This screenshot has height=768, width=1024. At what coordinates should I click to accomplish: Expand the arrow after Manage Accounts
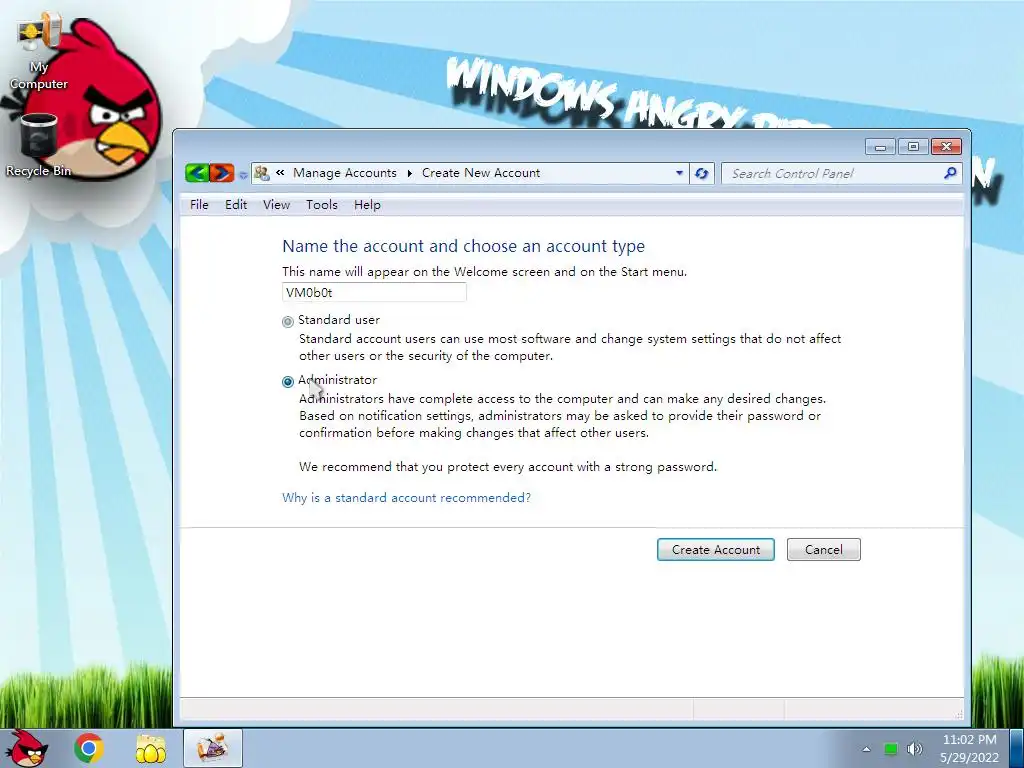409,173
